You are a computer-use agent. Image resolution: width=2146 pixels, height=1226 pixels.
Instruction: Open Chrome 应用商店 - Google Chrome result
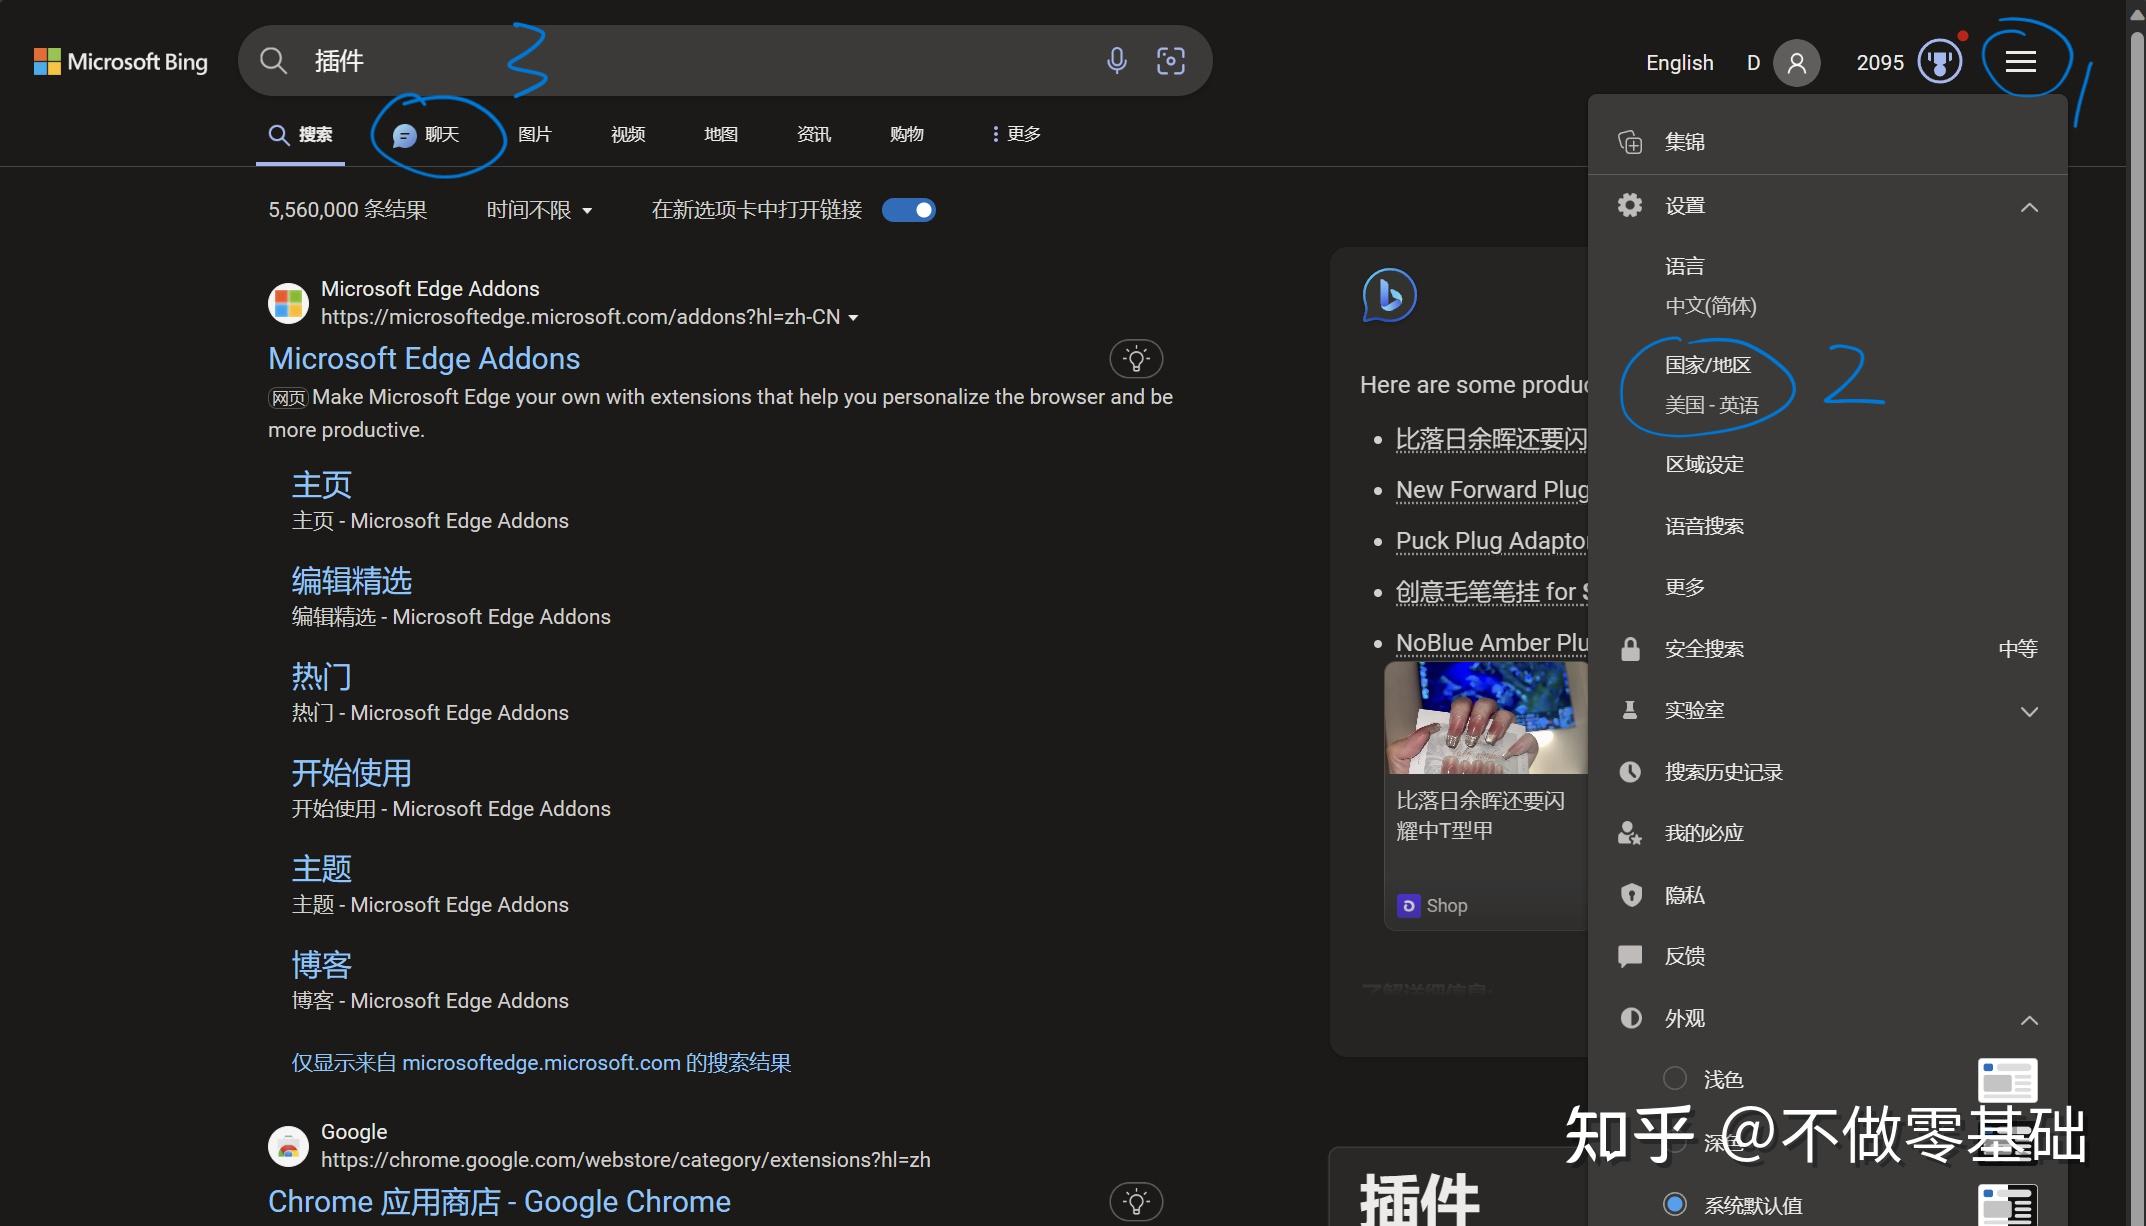pyautogui.click(x=499, y=1201)
